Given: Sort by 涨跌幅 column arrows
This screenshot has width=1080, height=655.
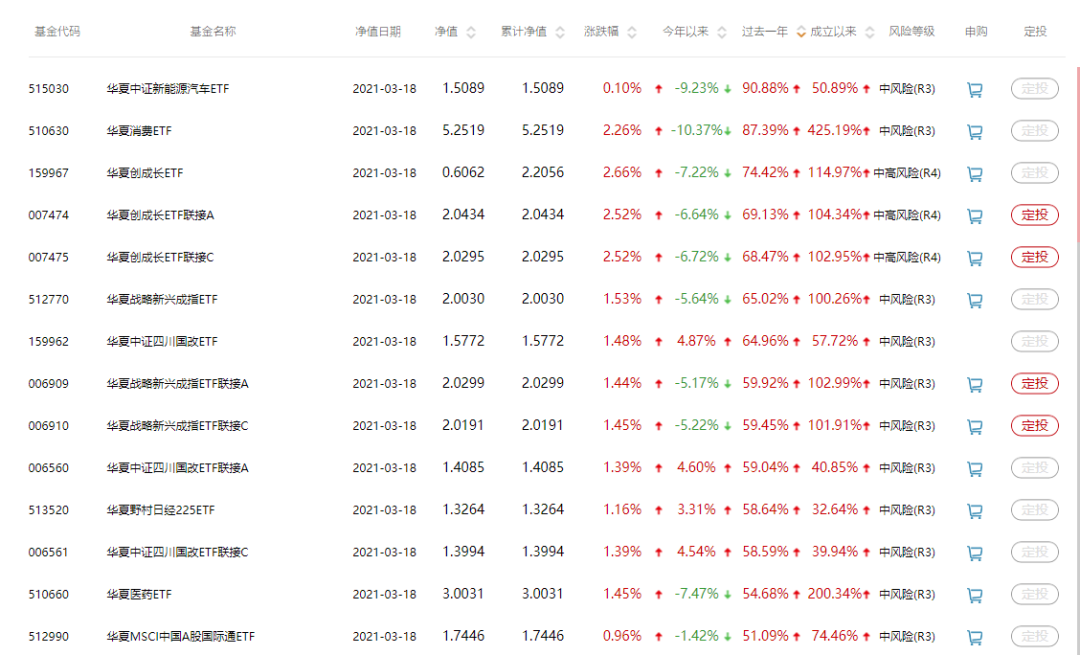Looking at the screenshot, I should click(x=632, y=32).
